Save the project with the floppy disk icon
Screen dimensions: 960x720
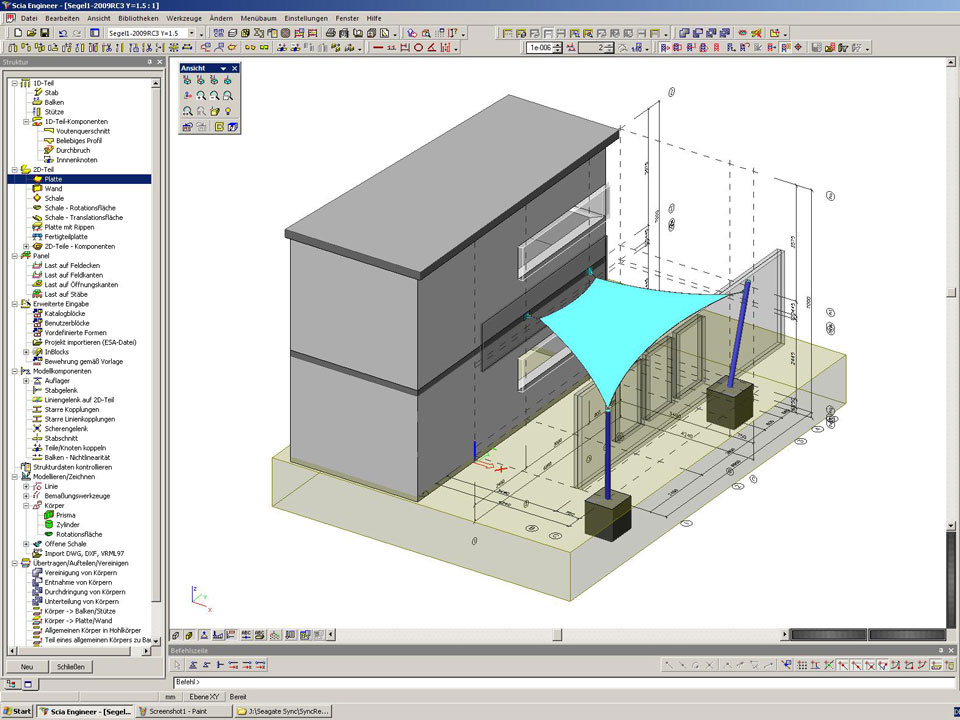(x=45, y=33)
